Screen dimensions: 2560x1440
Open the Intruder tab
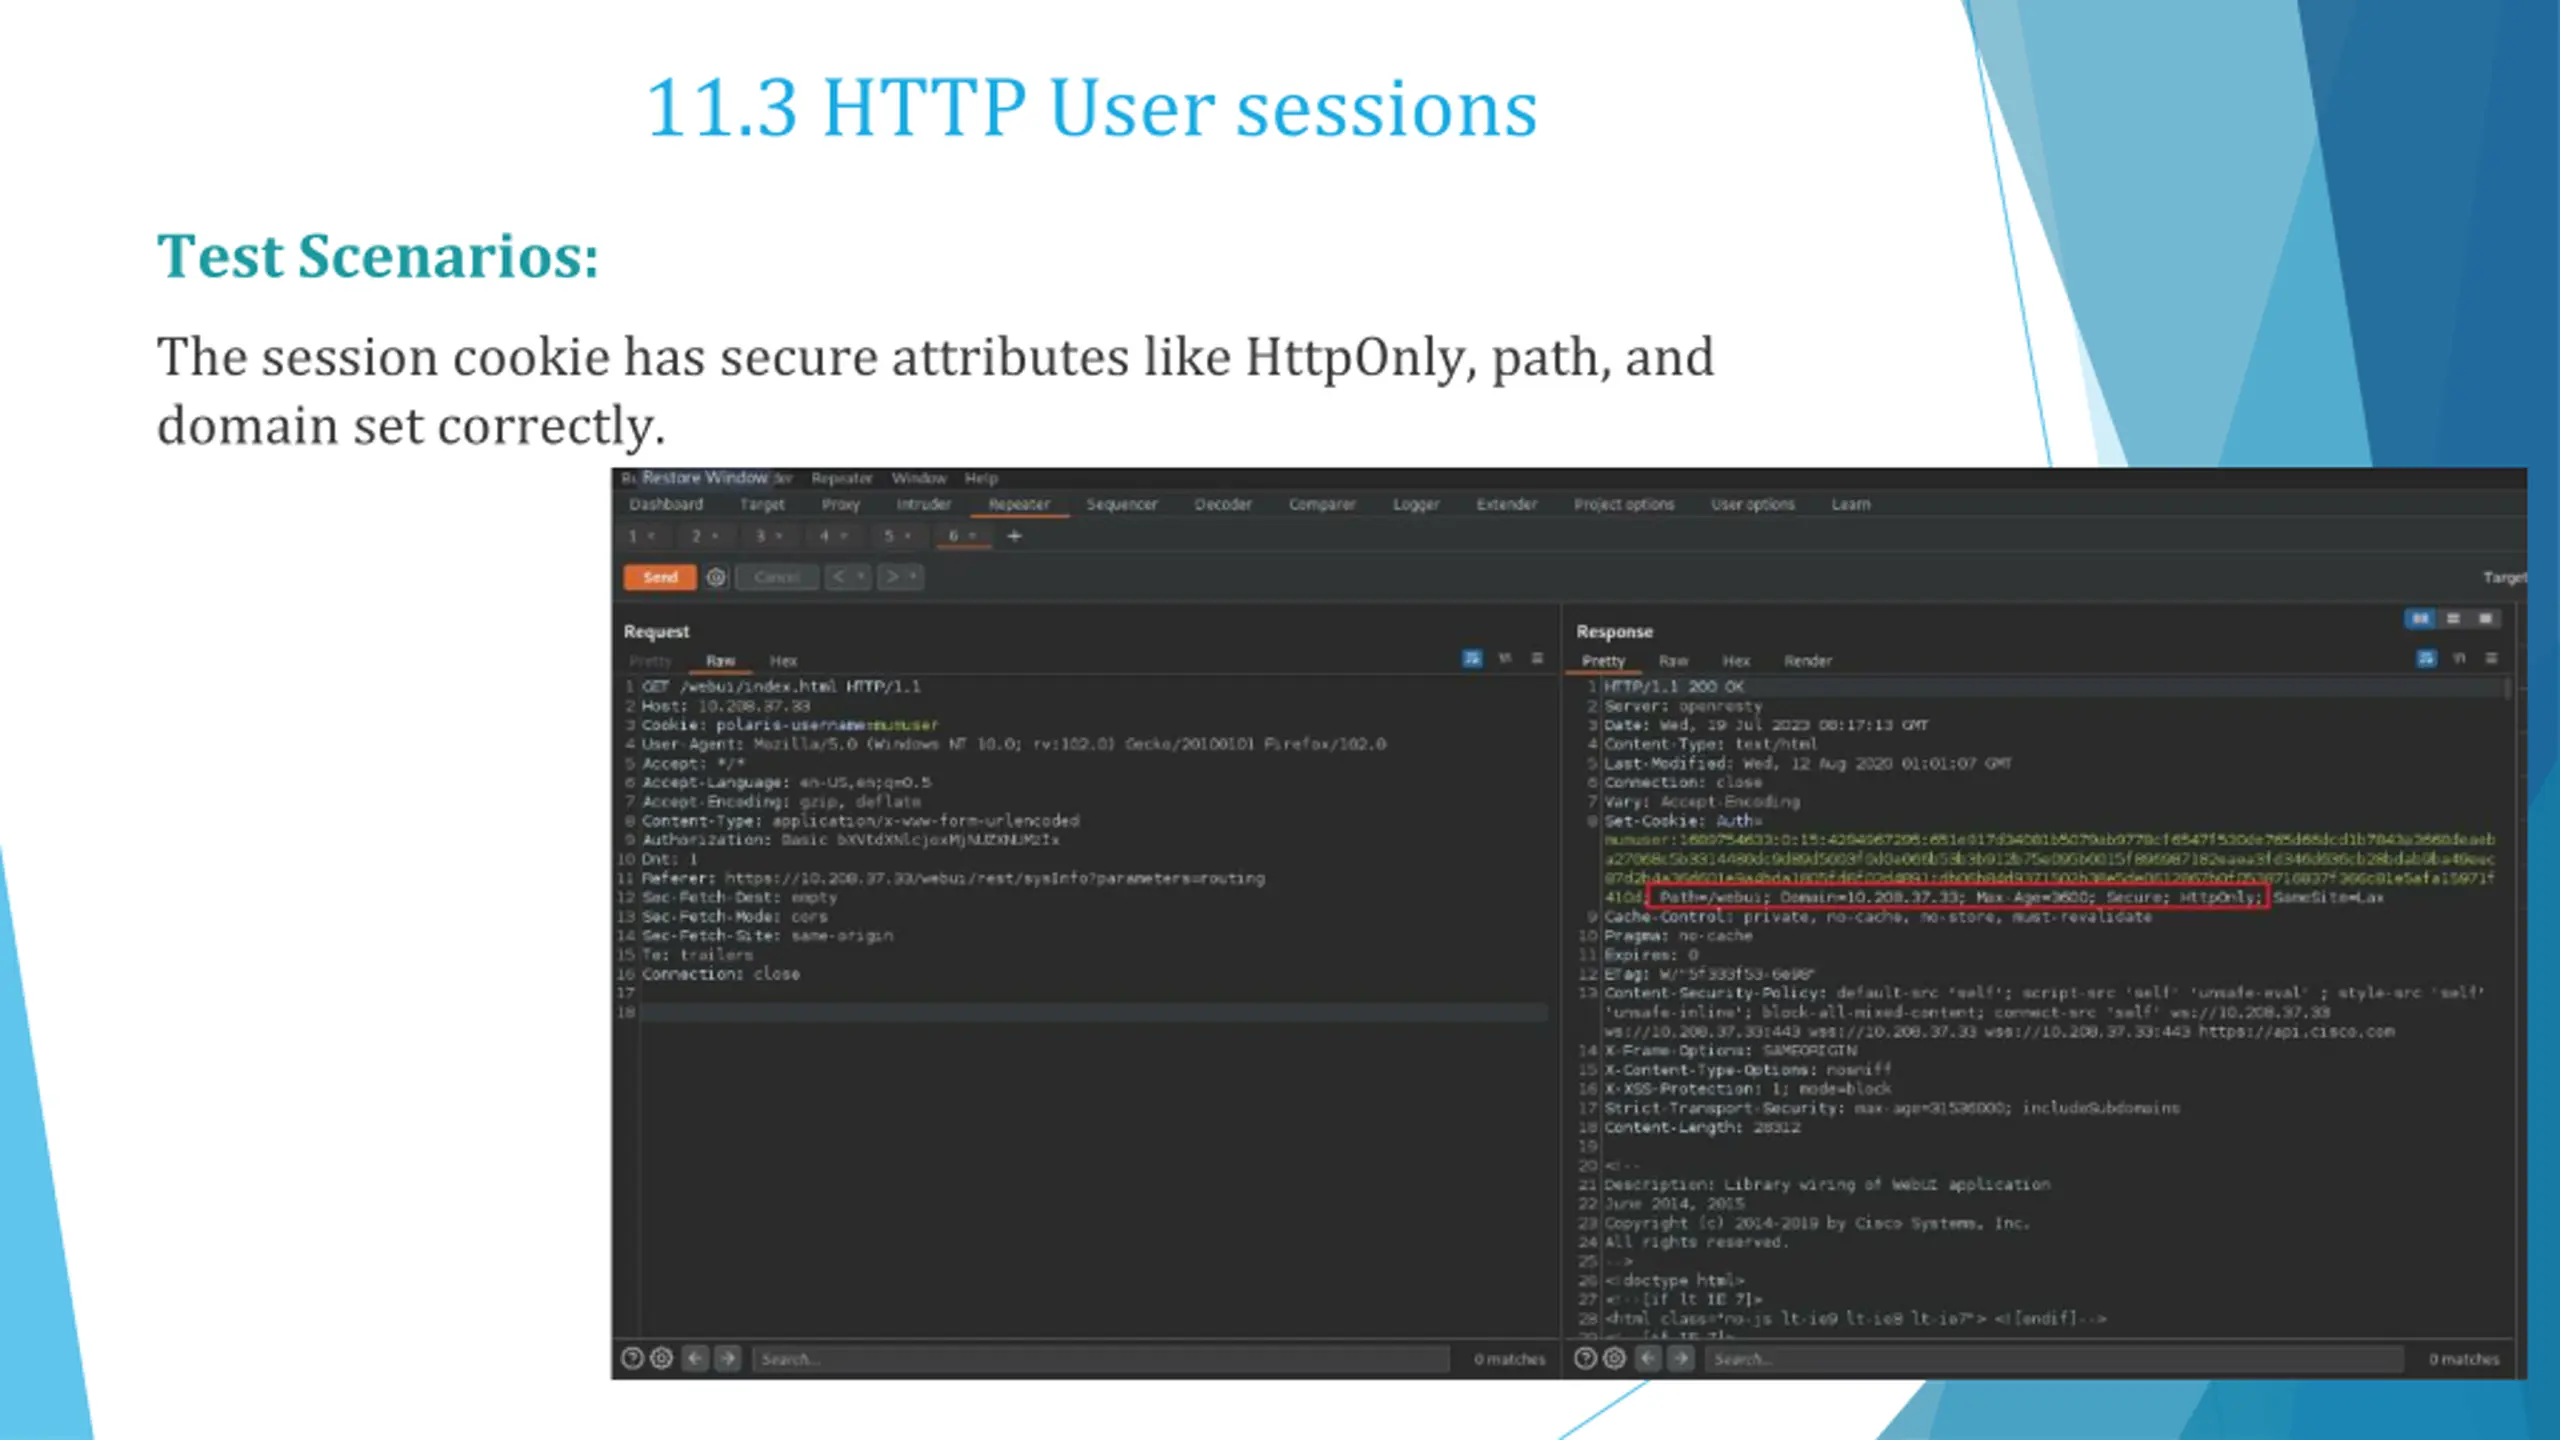point(923,504)
